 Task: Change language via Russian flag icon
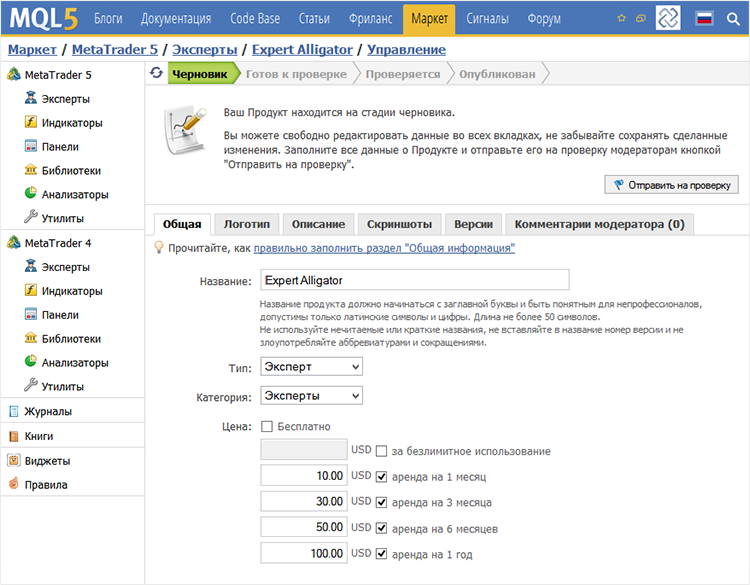704,19
